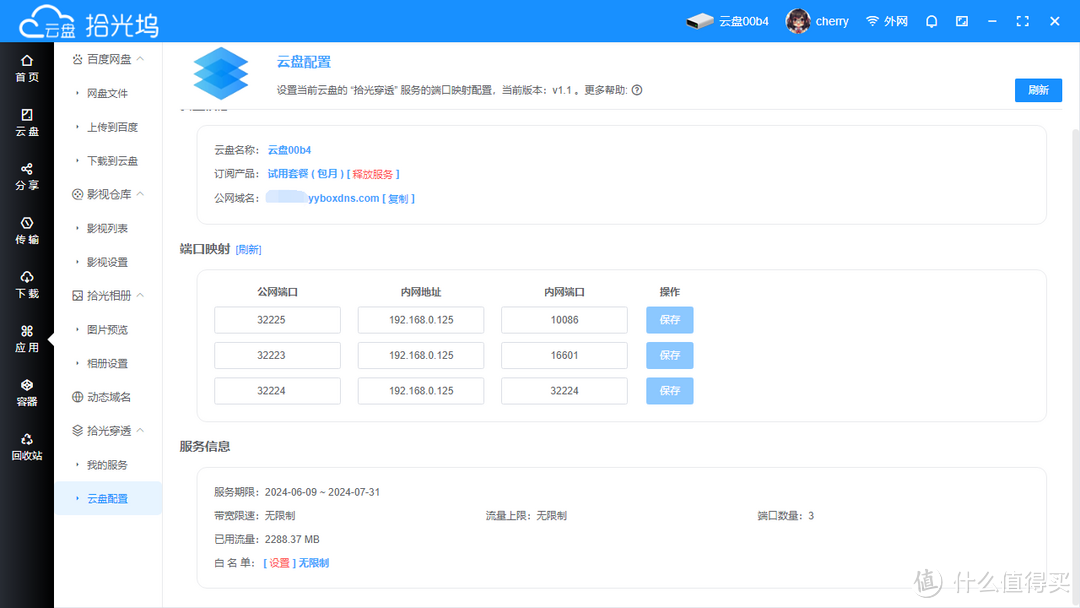This screenshot has height=608, width=1080.
Task: Select 我的服务 in the side menu
Action: point(107,465)
